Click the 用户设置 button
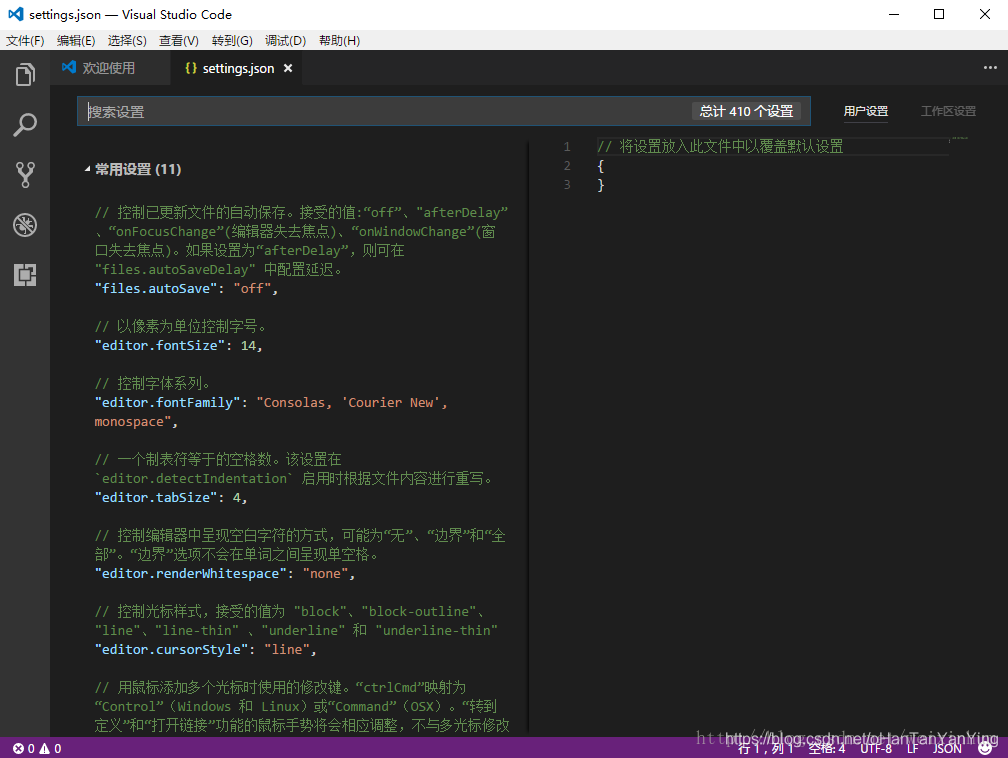Image resolution: width=1008 pixels, height=758 pixels. click(x=866, y=111)
